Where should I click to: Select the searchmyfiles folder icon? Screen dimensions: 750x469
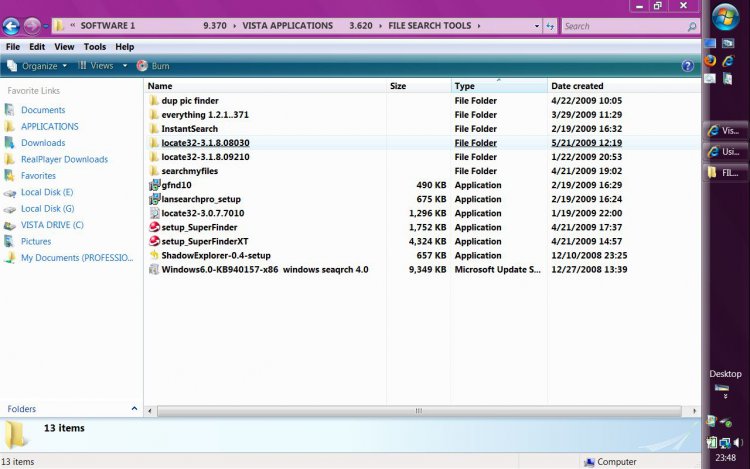(154, 171)
